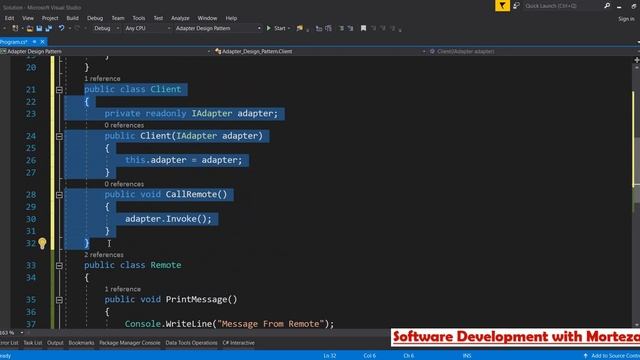Click the Start debugging button
Viewport: 640px width, 360px height.
coord(276,28)
